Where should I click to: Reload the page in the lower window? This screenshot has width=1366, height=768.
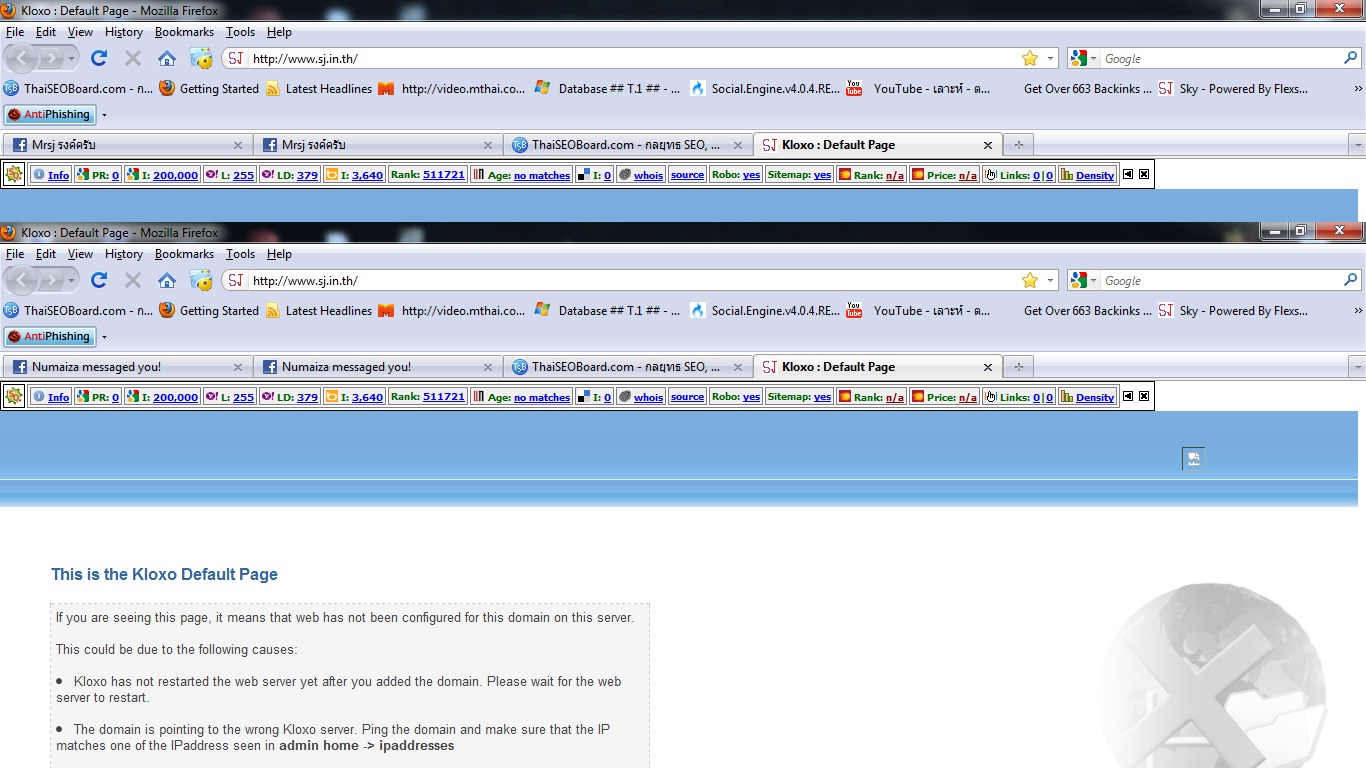(x=99, y=280)
